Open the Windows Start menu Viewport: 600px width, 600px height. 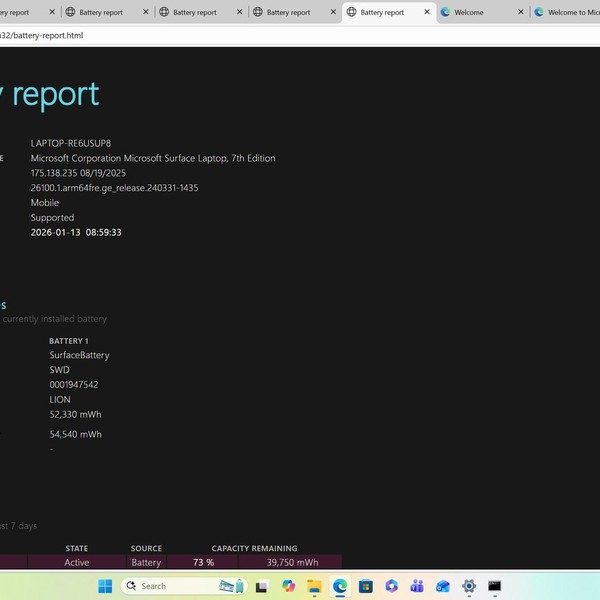105,586
